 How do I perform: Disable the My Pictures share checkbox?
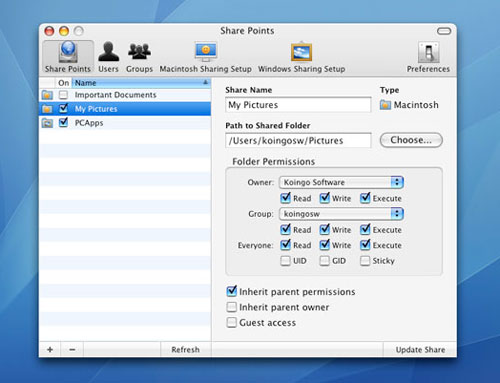pos(63,109)
